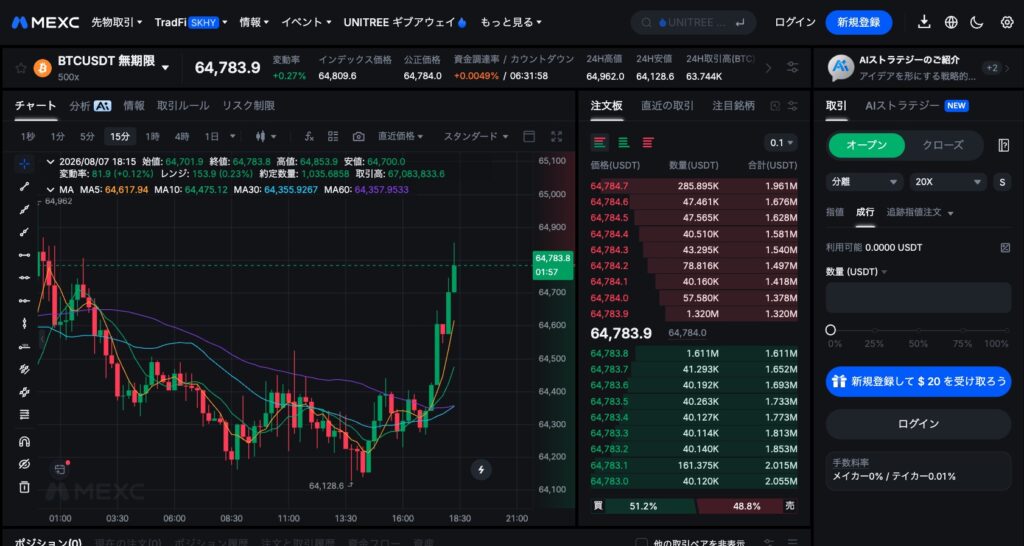
Task: Click 新規登録 button in header
Action: point(859,22)
